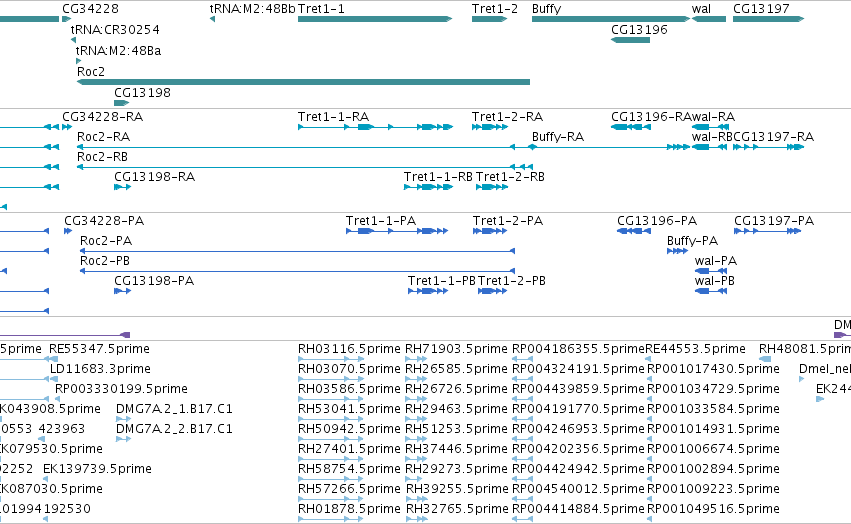Select the CG13196 gene label
851x524 pixels.
639,29
